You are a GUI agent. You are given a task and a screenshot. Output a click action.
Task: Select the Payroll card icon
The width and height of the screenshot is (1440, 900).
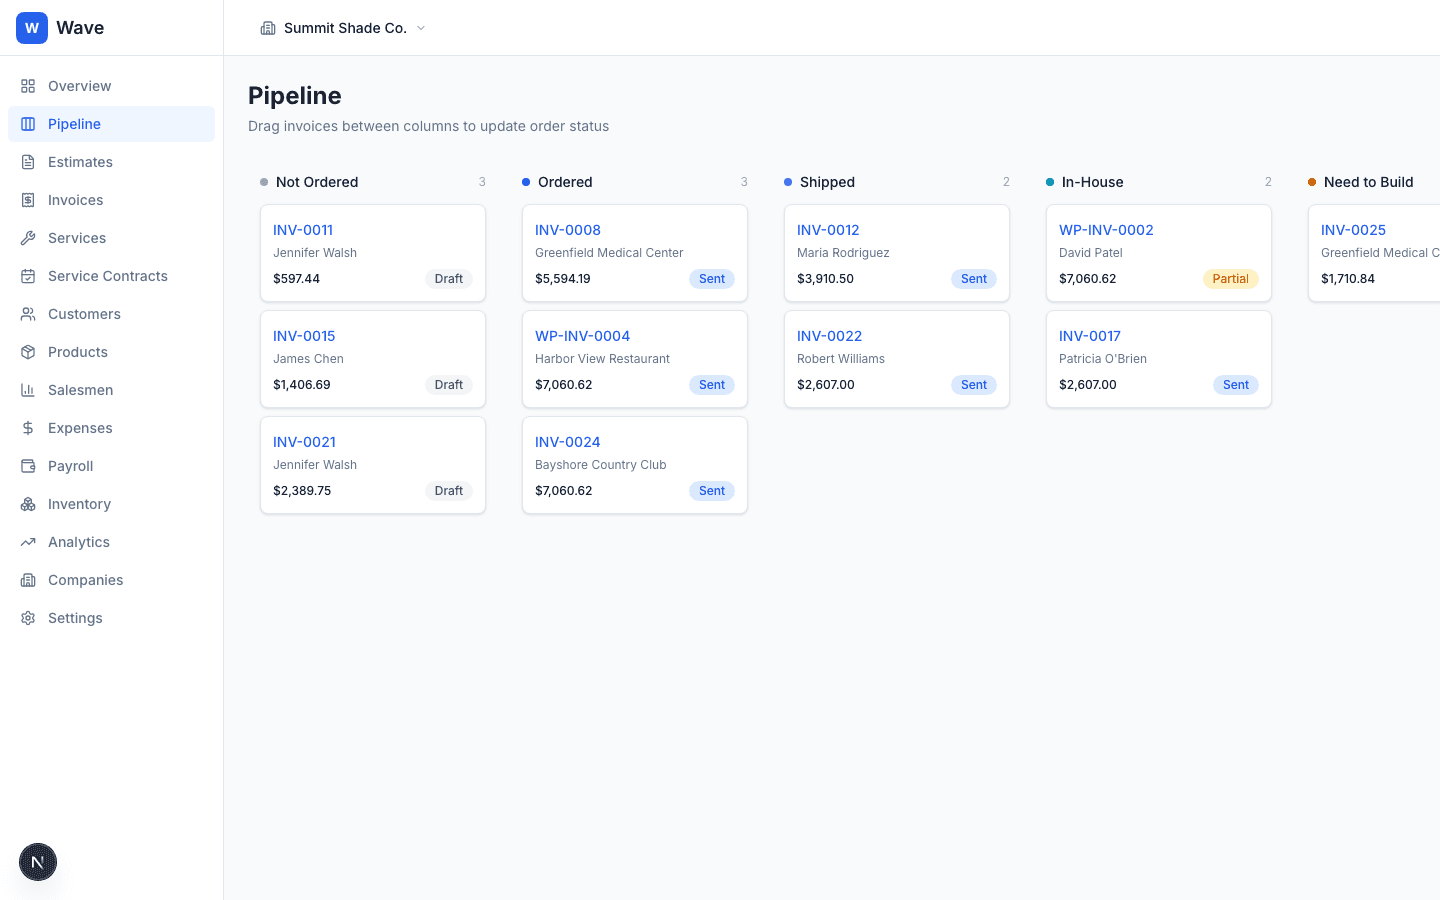(28, 466)
